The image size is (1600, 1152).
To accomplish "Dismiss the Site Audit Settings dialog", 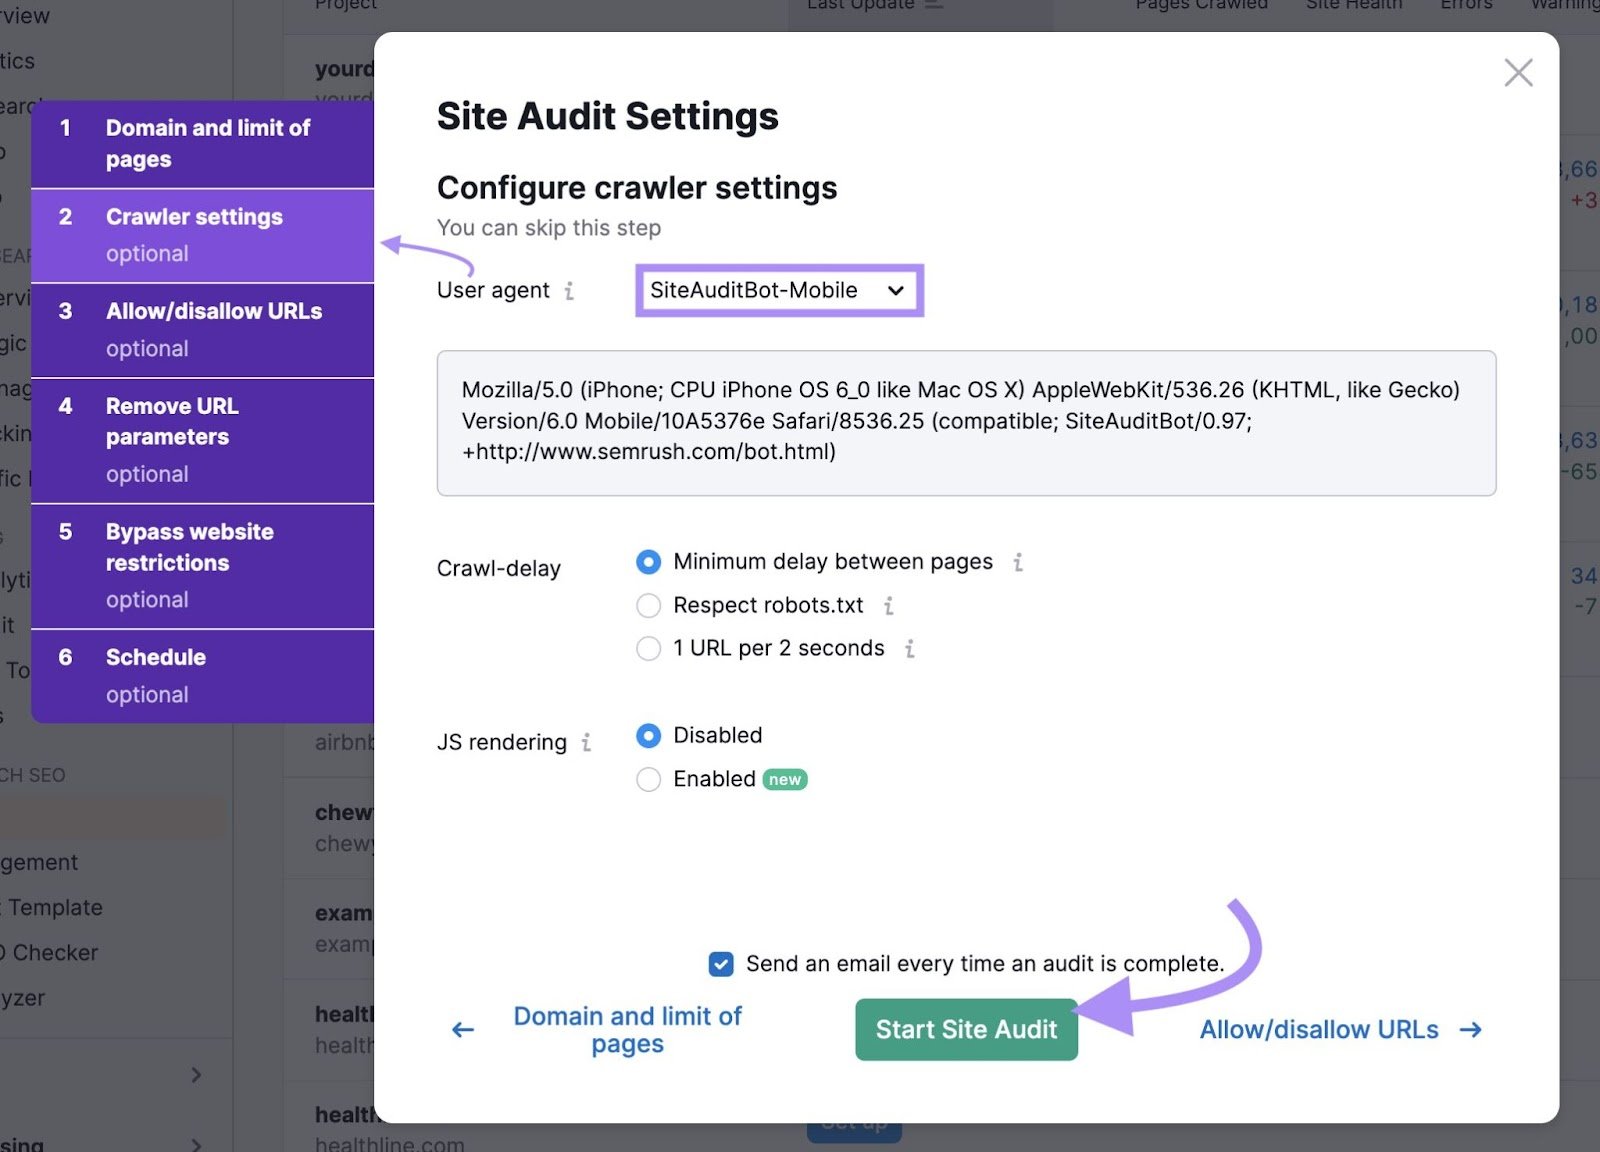I will [x=1518, y=73].
